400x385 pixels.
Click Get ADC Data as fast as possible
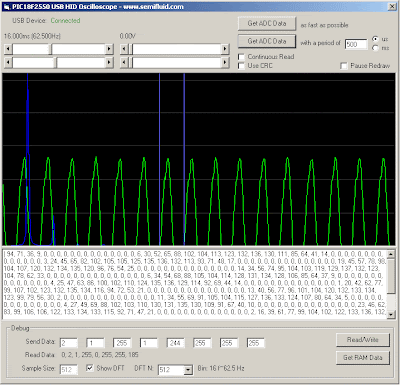267,24
